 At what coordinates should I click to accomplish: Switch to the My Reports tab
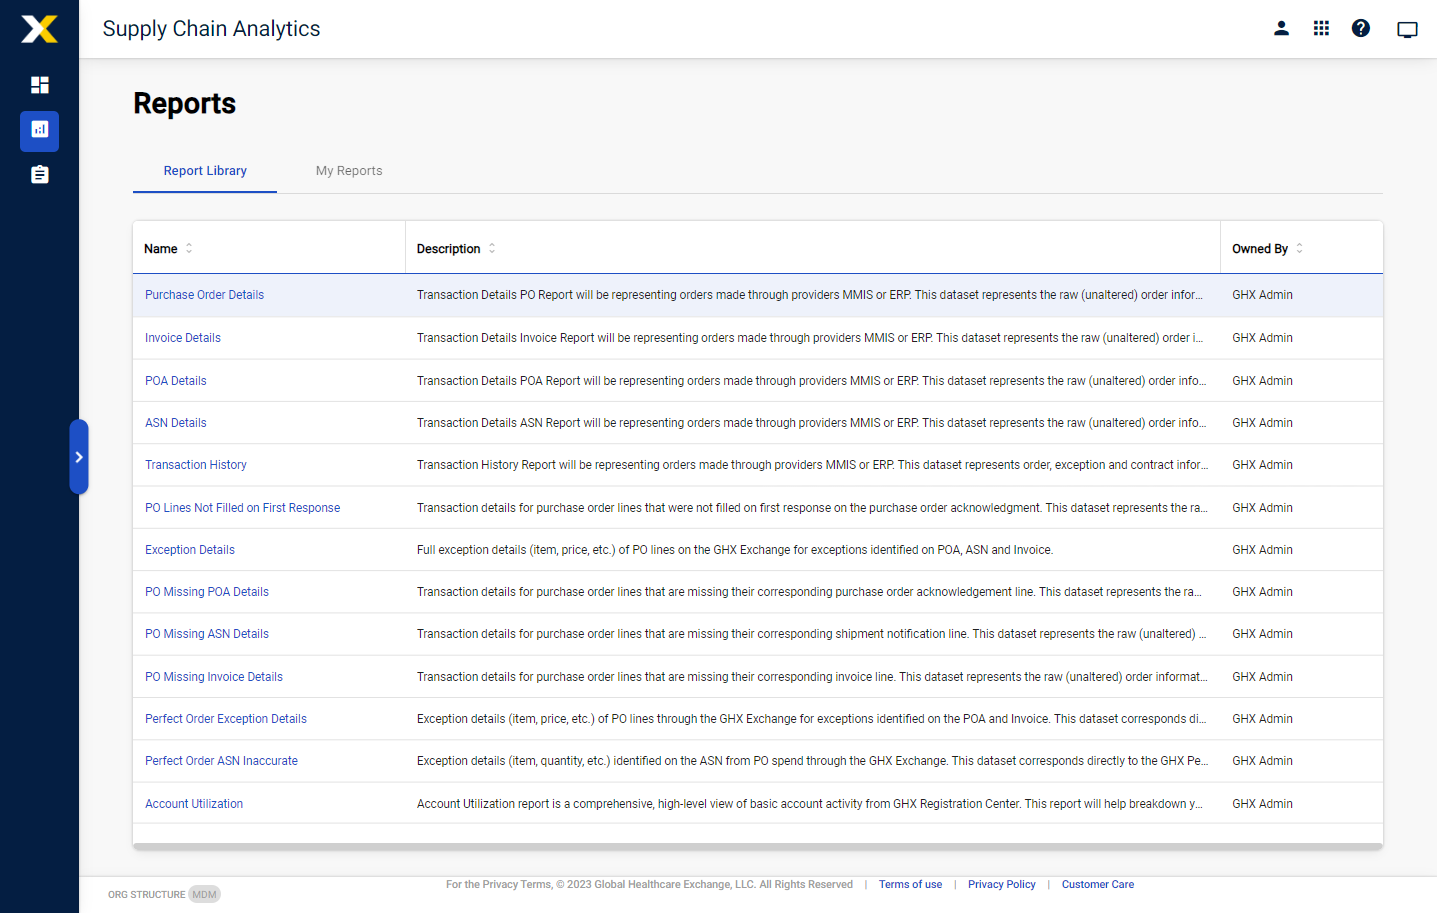point(349,171)
